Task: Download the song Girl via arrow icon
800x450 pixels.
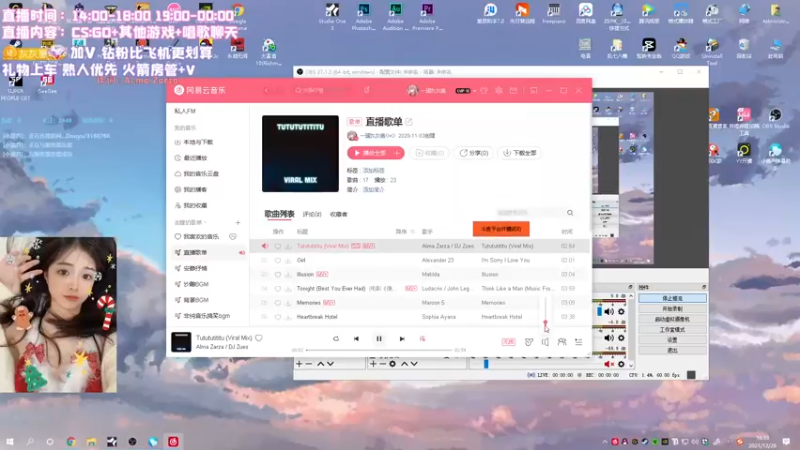Action: [x=288, y=260]
